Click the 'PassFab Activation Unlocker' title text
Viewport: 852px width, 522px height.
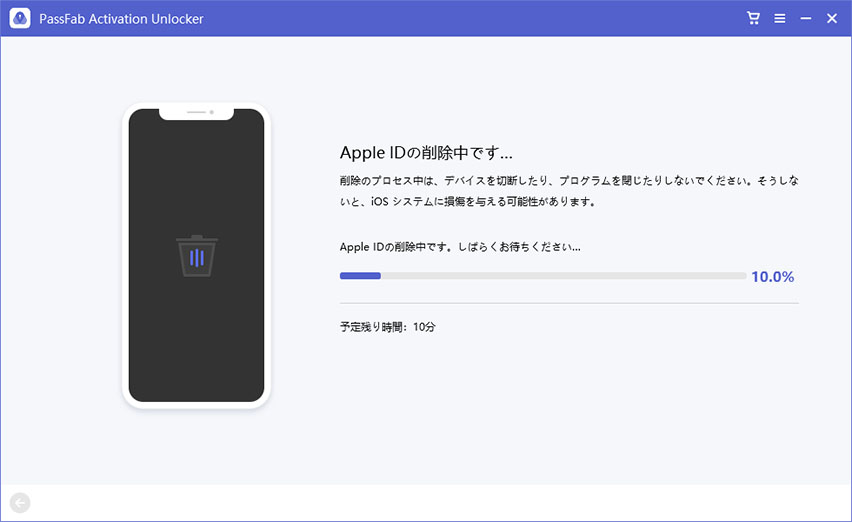[121, 19]
